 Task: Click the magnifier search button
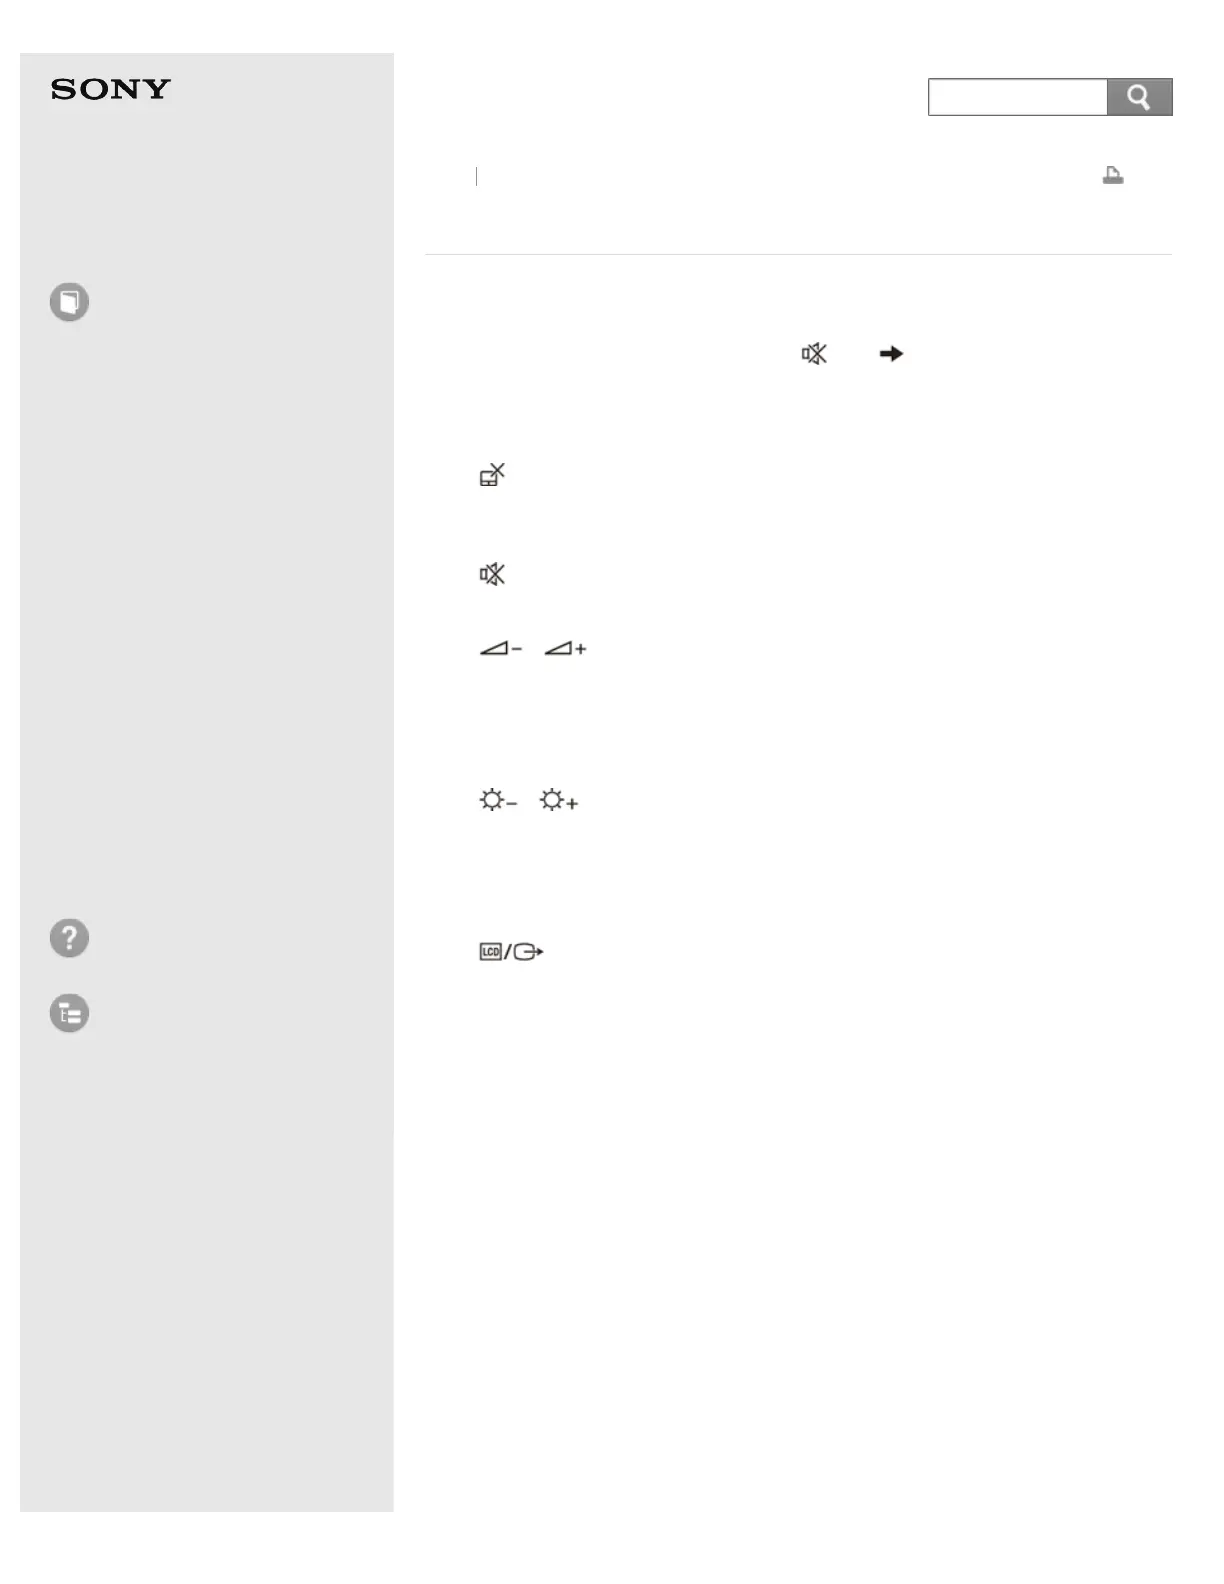1139,97
